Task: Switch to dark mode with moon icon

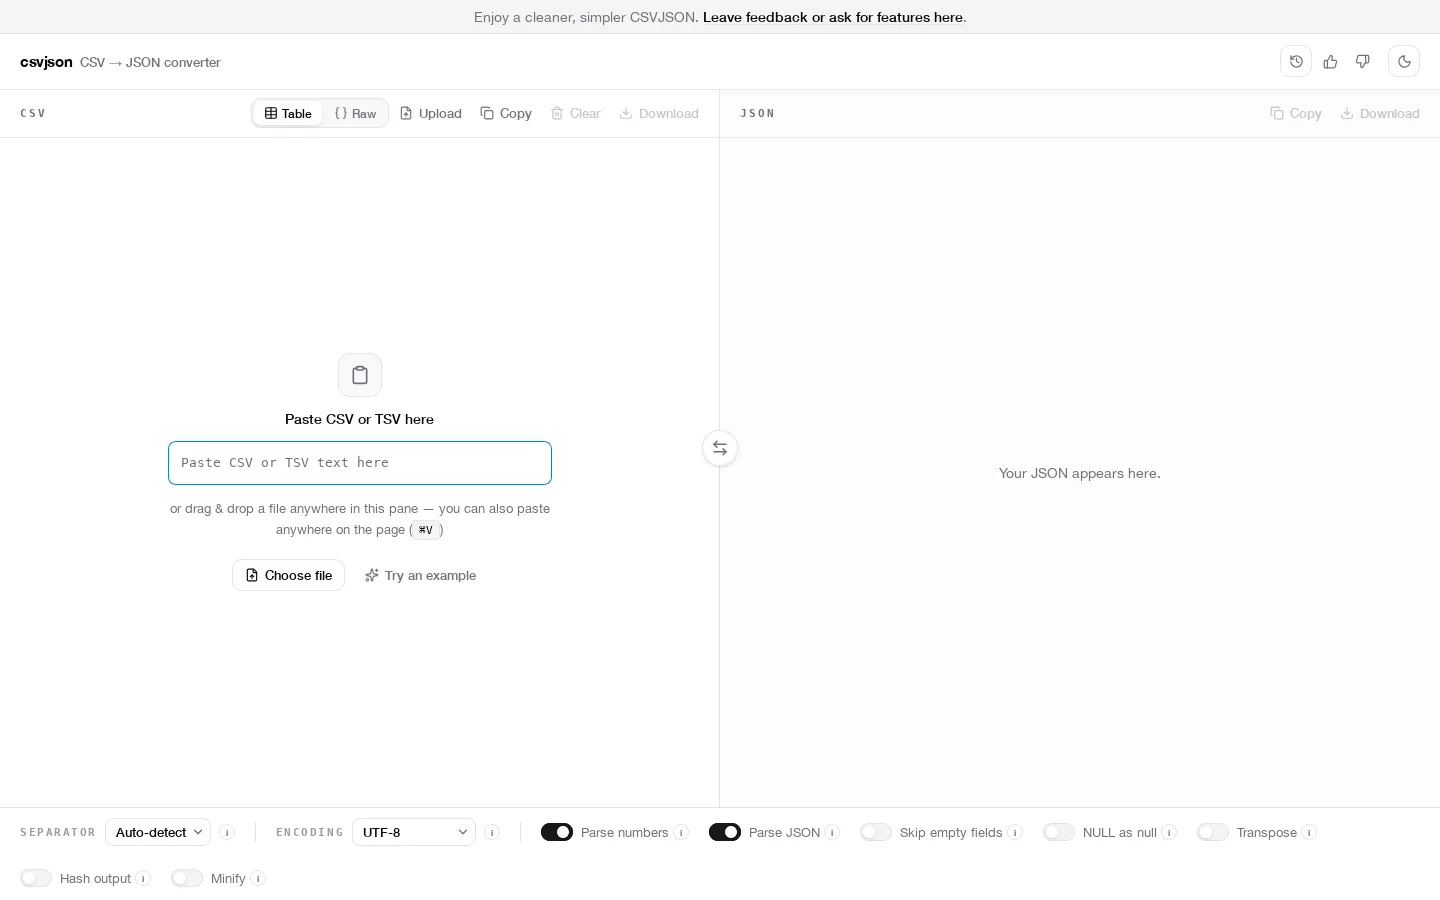Action: pyautogui.click(x=1404, y=61)
